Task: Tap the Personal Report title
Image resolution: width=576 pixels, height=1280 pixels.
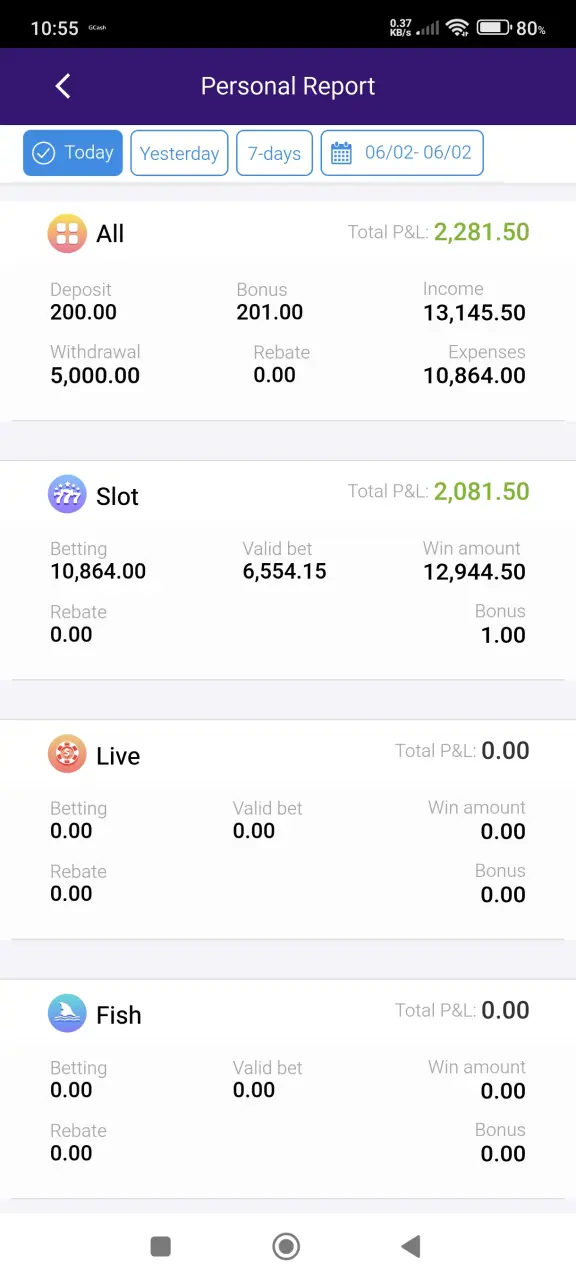Action: (288, 86)
